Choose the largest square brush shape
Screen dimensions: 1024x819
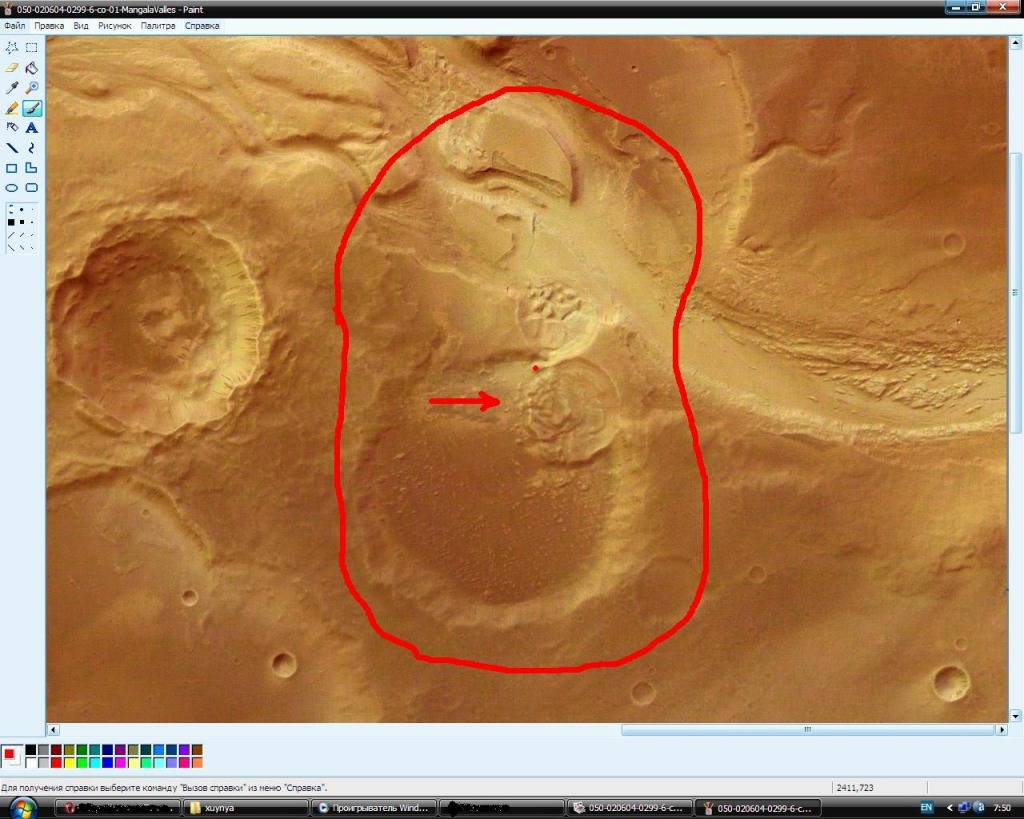pos(11,222)
